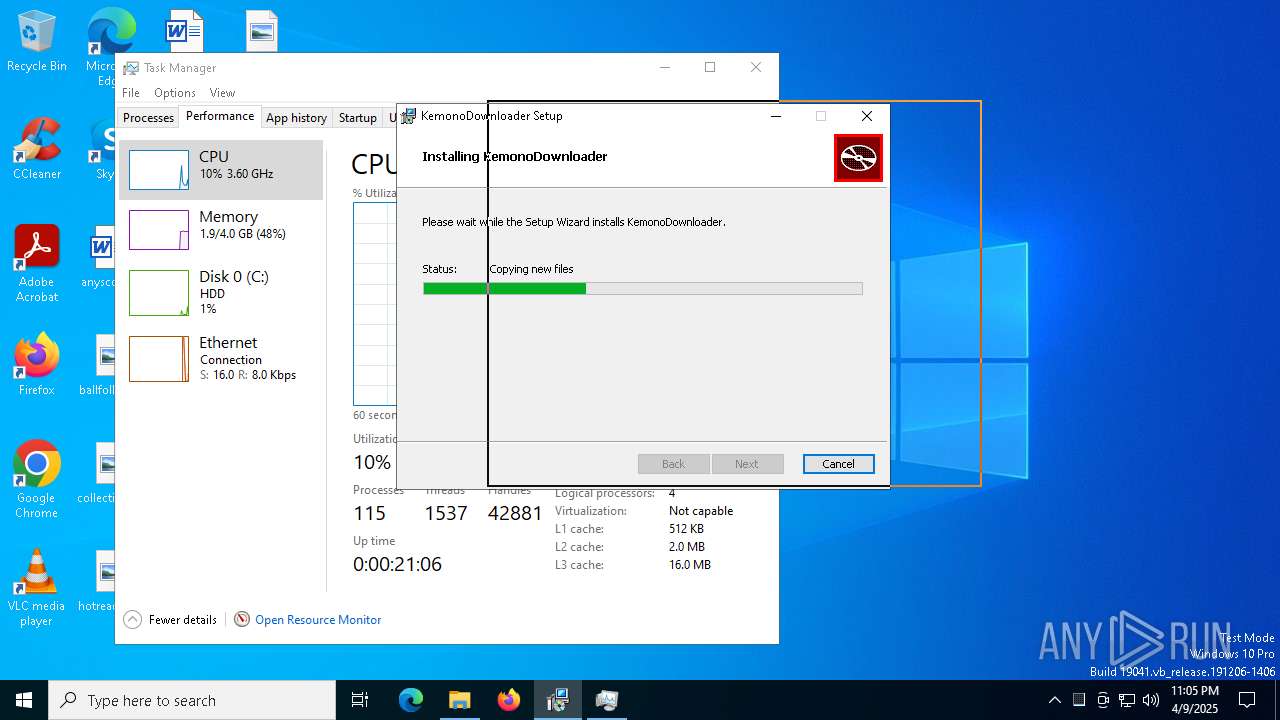Click the Up time value 0:00:21:06
Image resolution: width=1280 pixels, height=720 pixels.
(x=397, y=564)
